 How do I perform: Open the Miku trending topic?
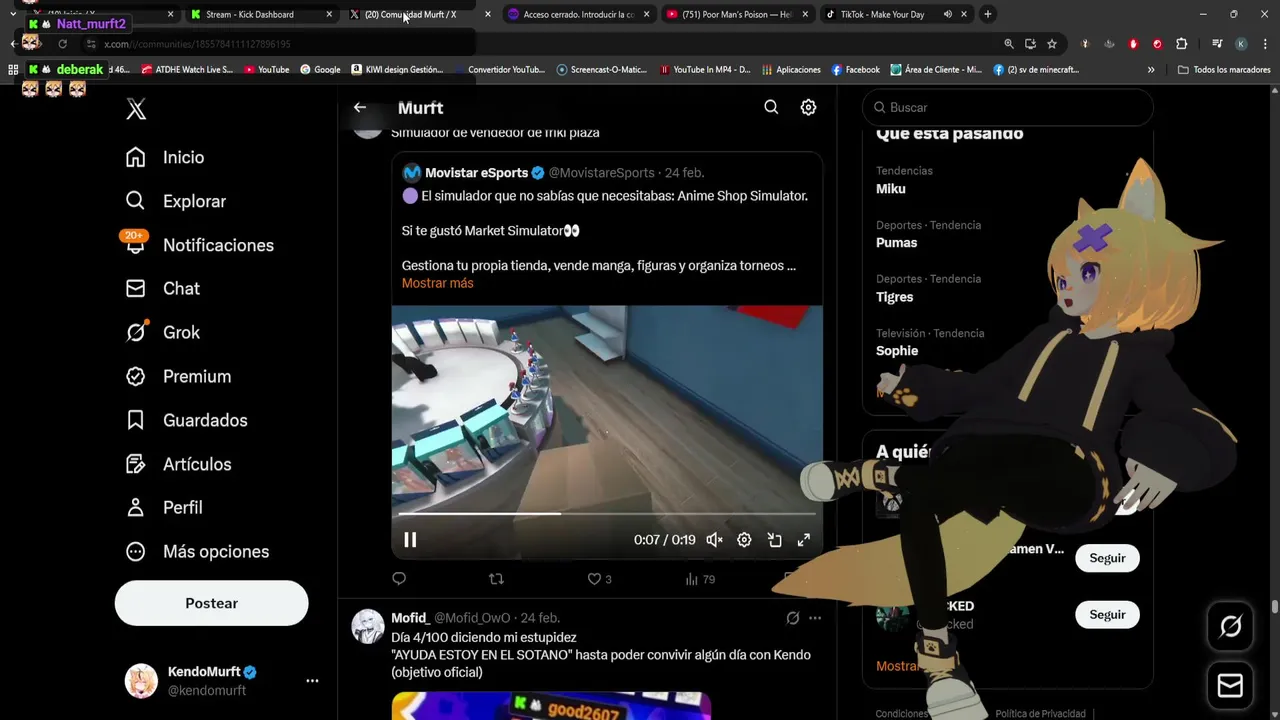tap(891, 189)
